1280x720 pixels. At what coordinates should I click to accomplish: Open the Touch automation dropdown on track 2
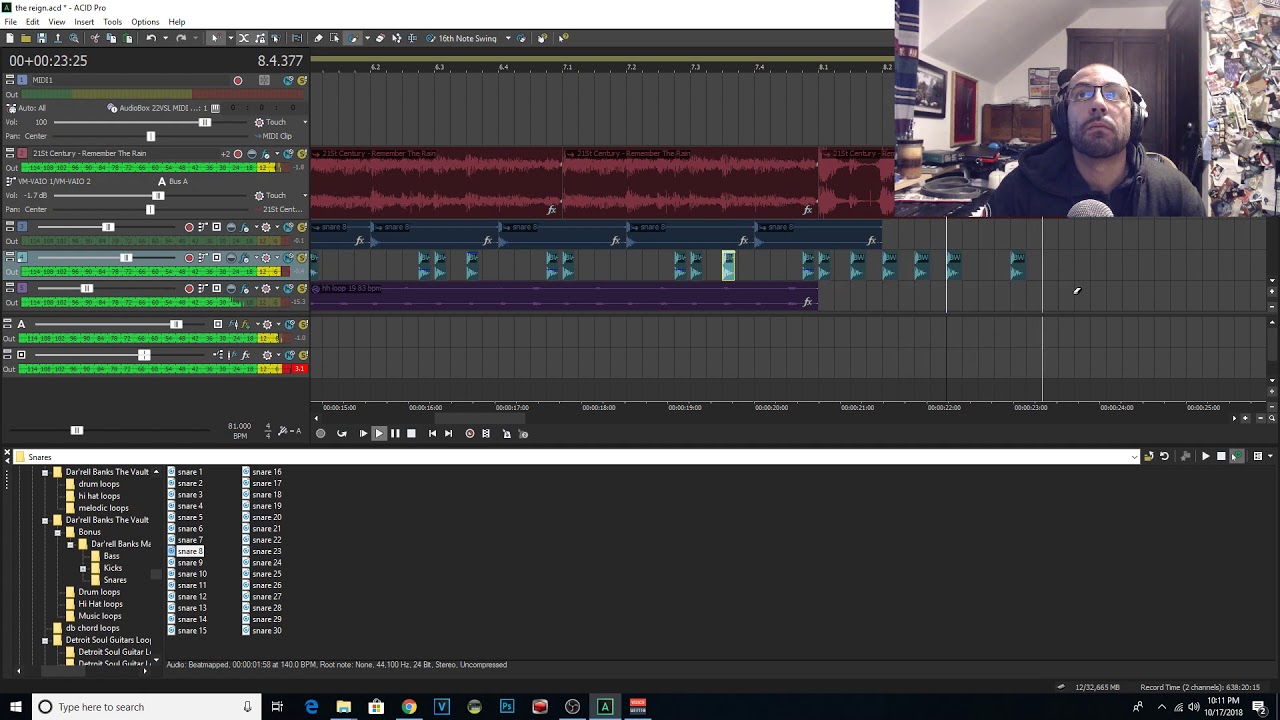click(x=305, y=196)
